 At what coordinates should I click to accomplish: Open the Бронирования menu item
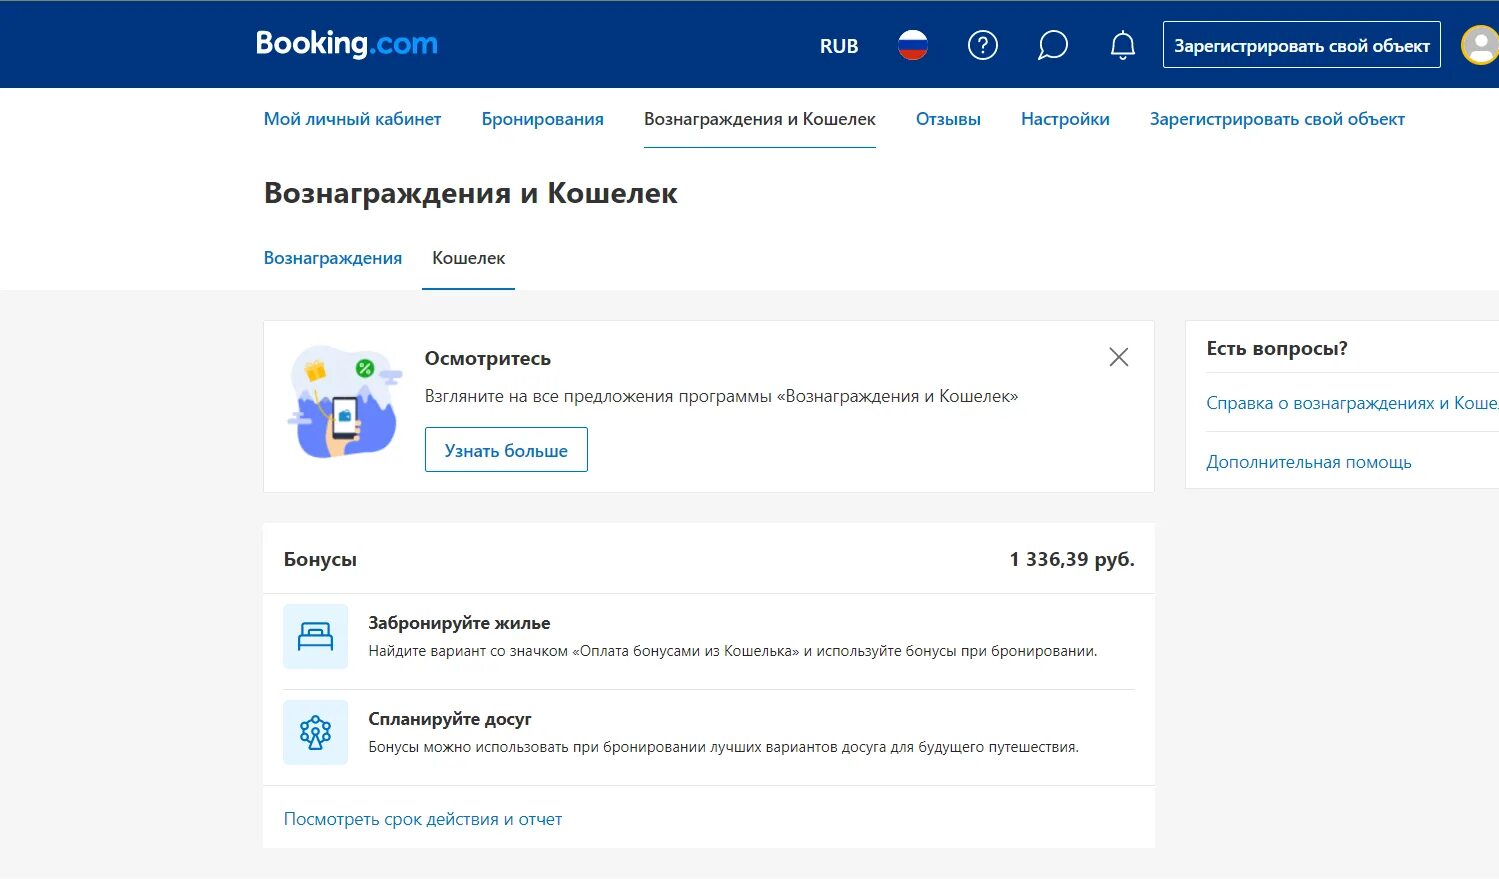[x=542, y=119]
